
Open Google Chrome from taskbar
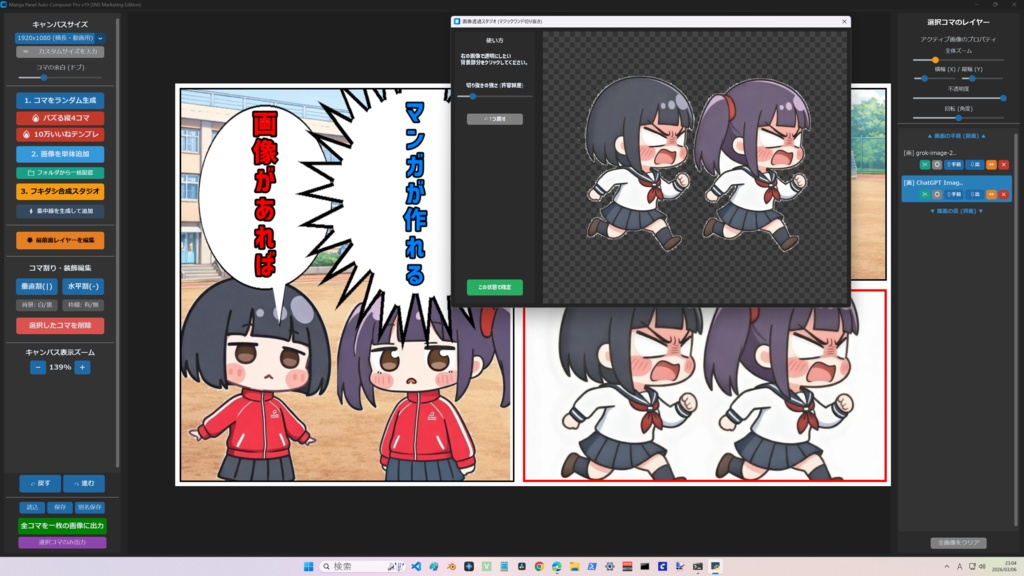pos(539,566)
